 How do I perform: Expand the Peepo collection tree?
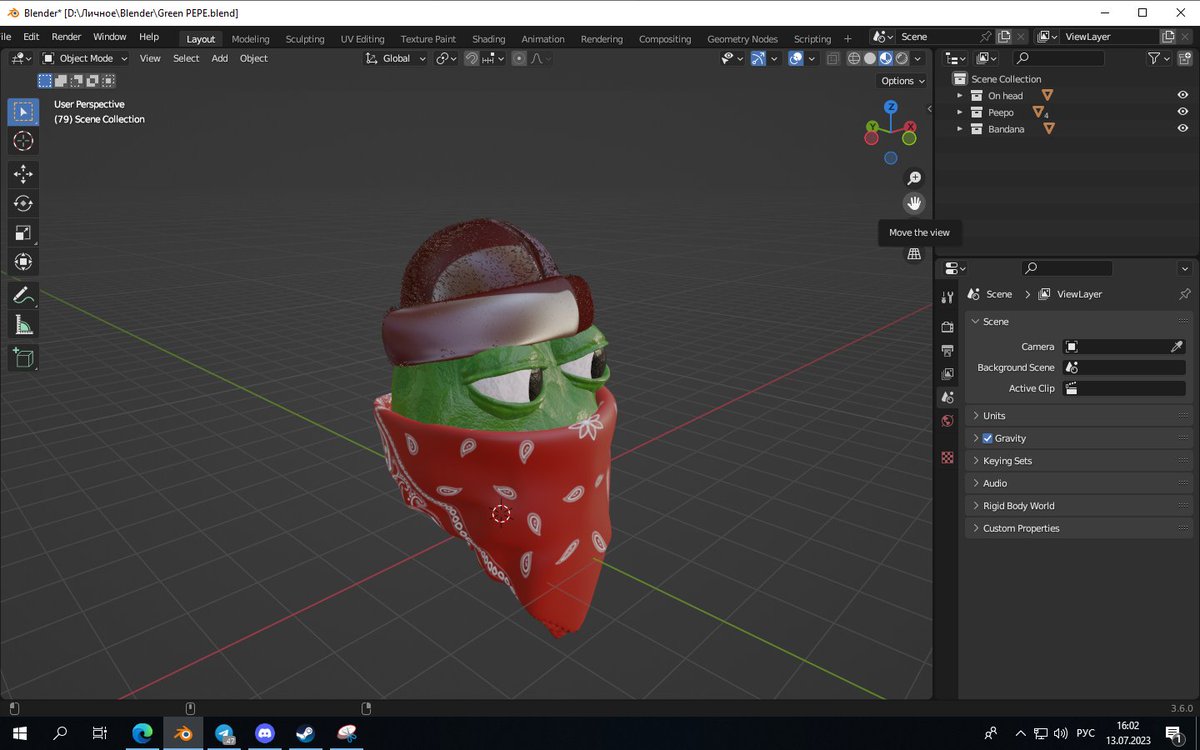pos(960,112)
